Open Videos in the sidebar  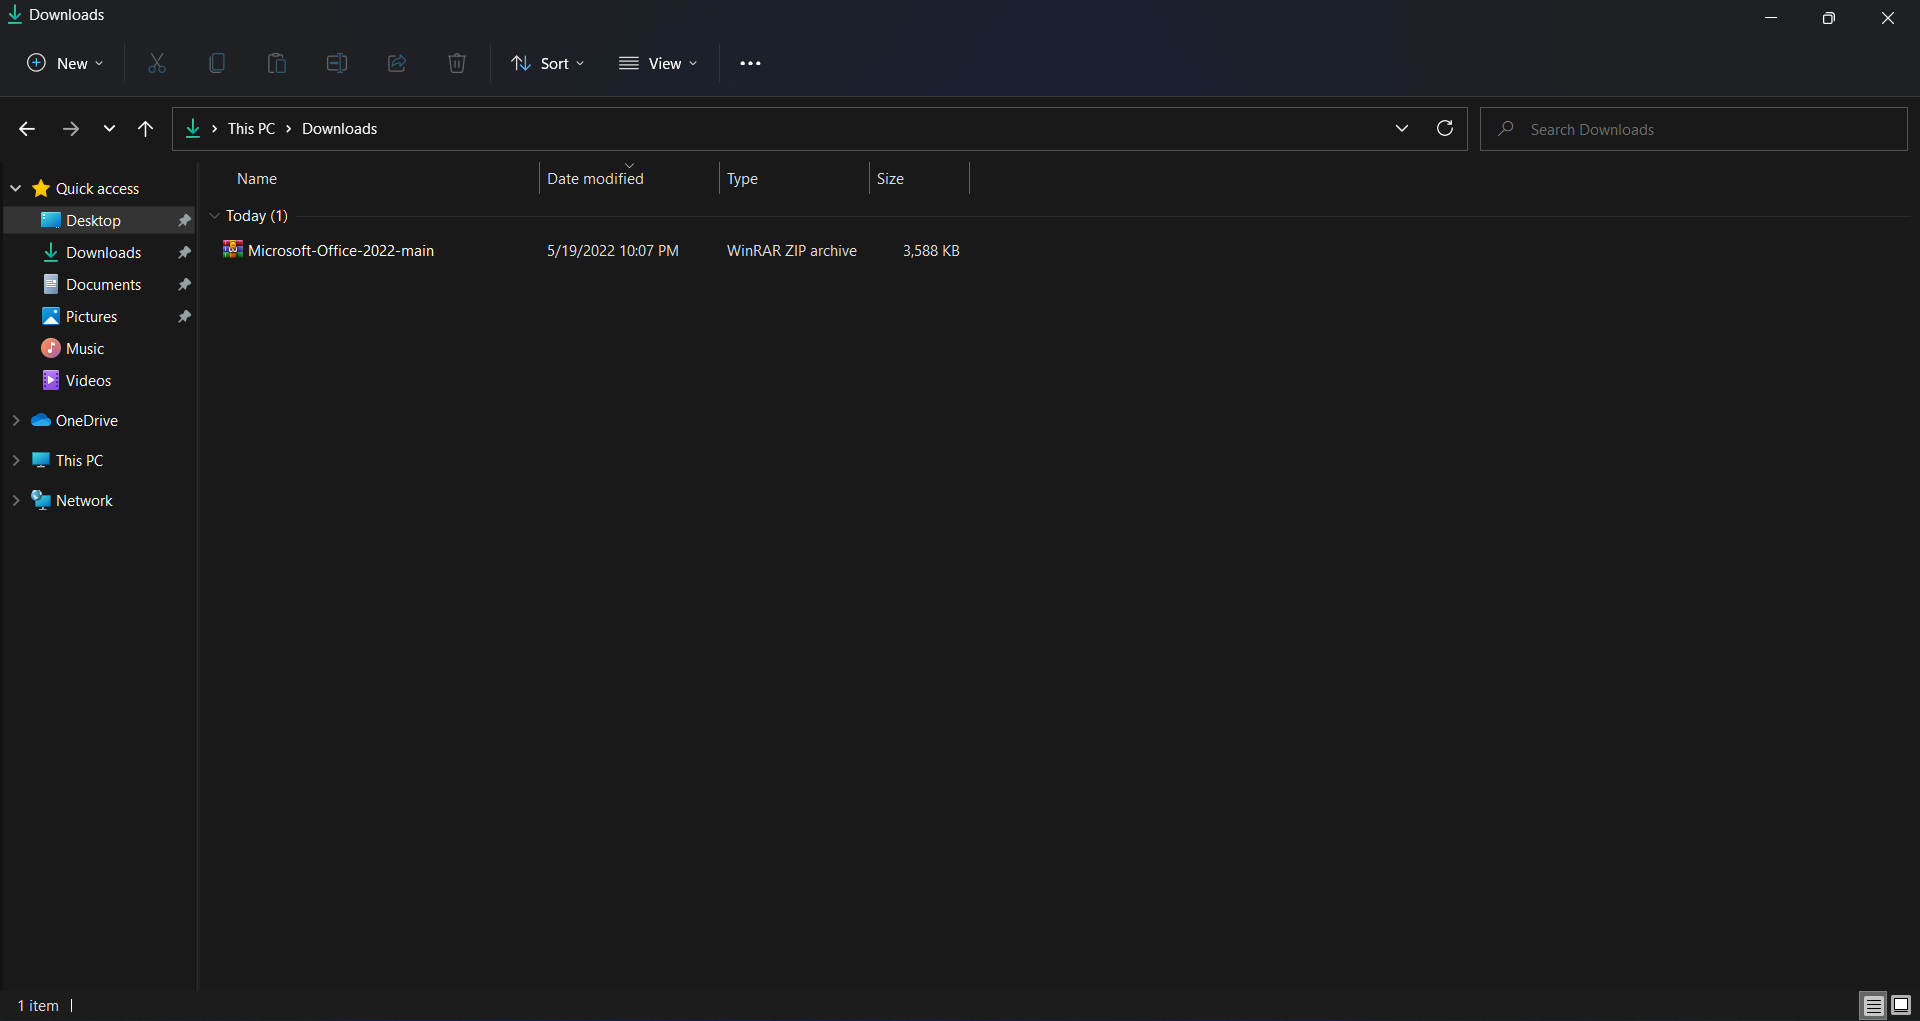click(88, 380)
